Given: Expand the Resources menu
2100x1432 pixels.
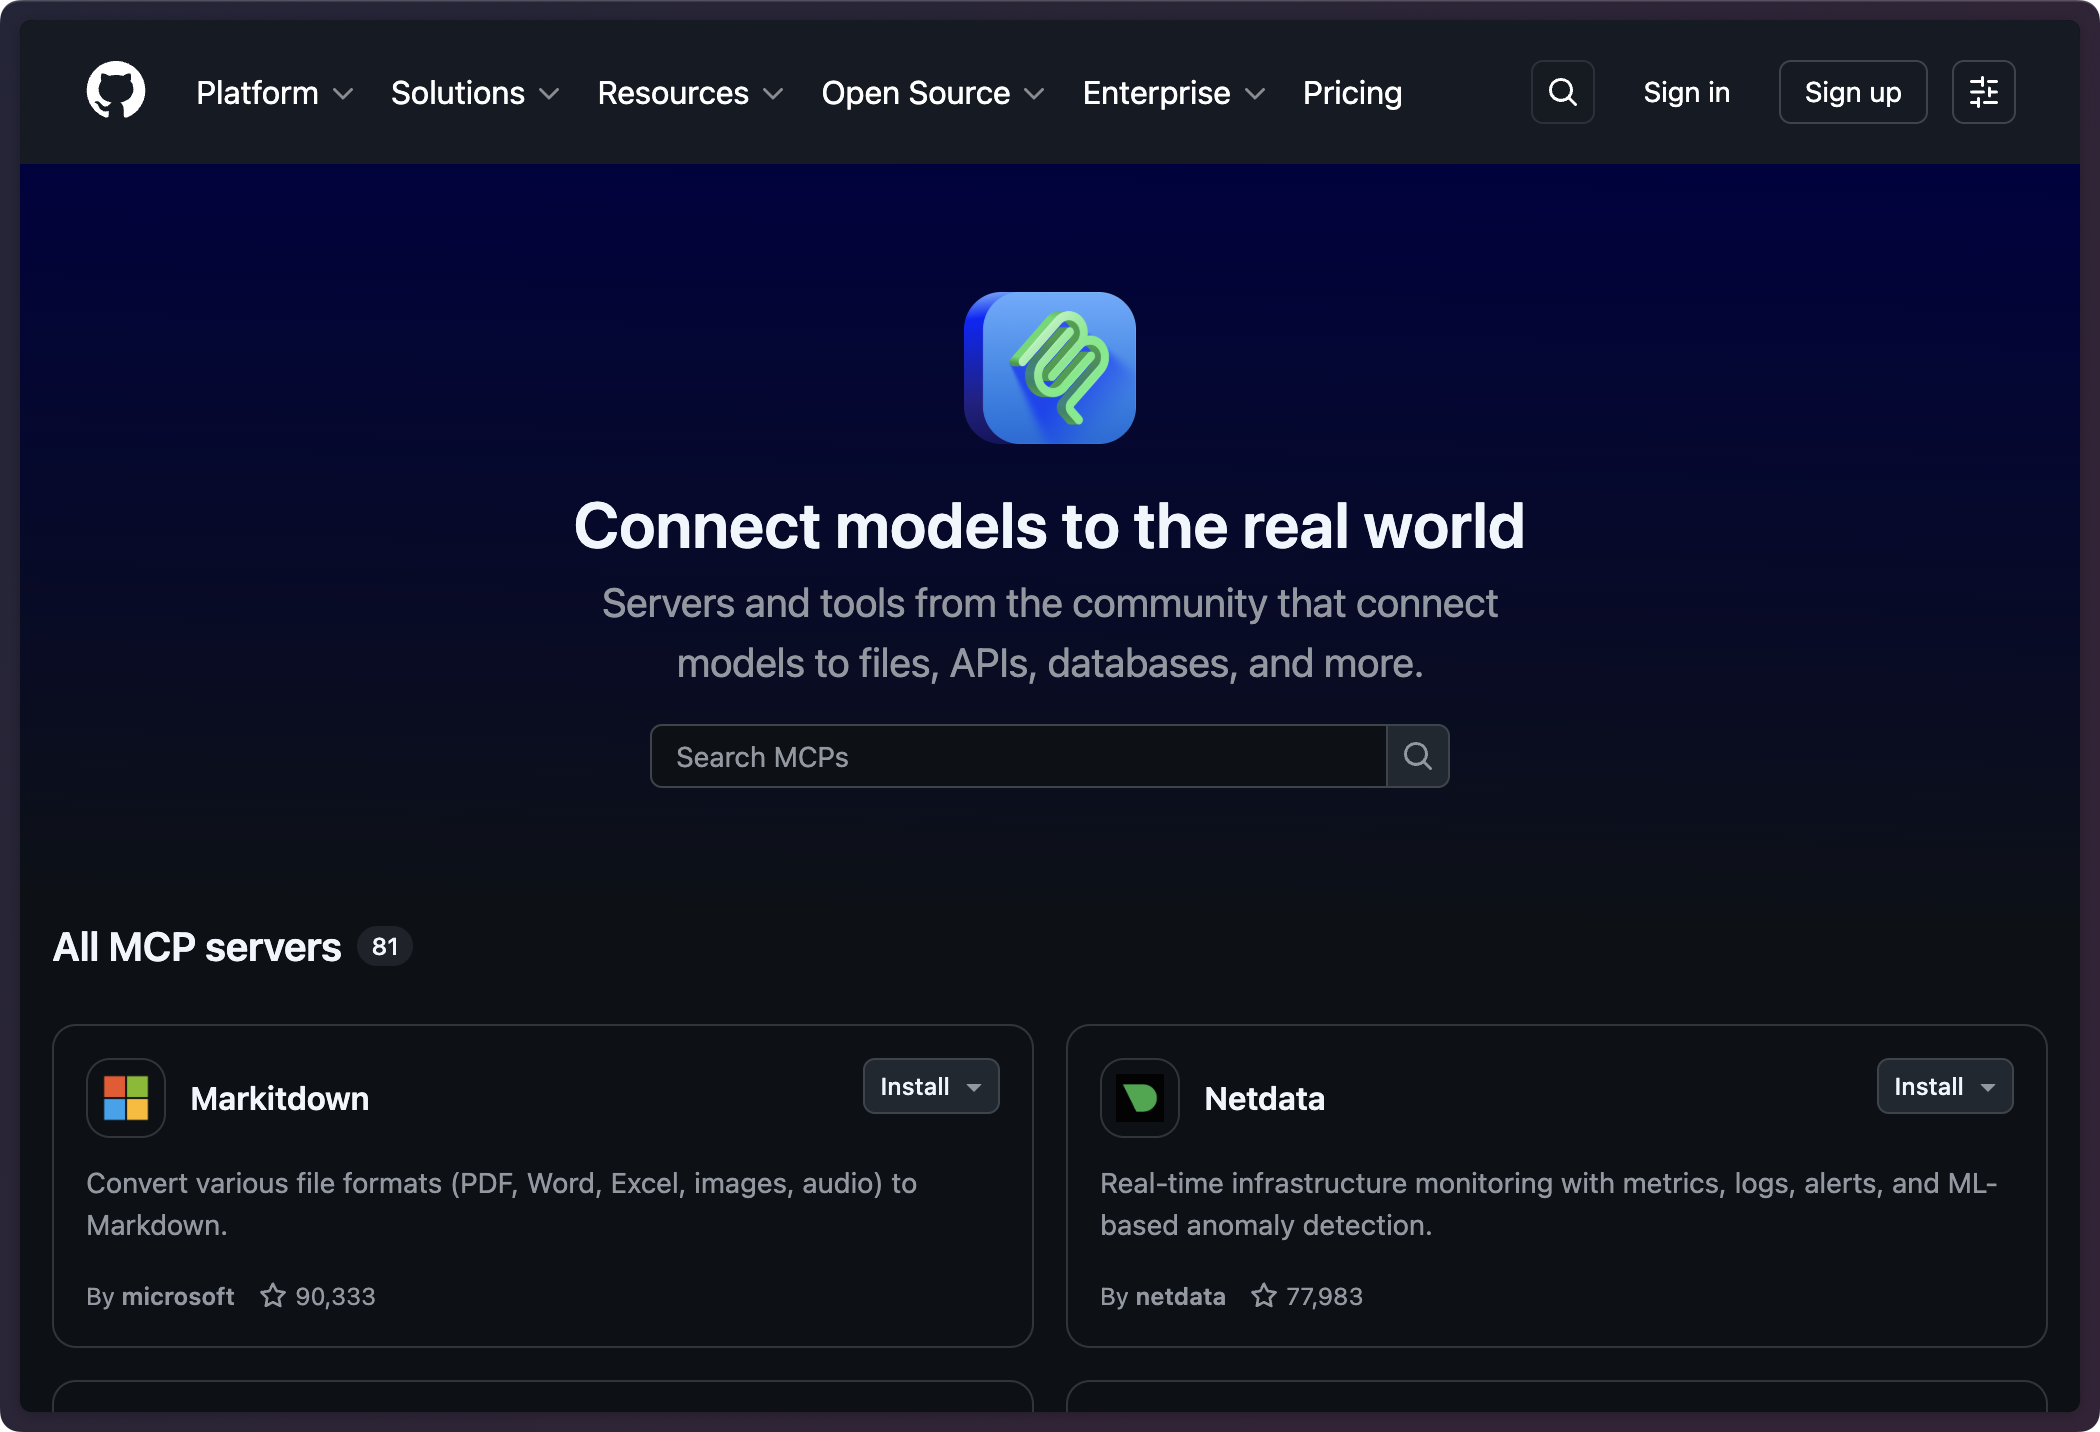Looking at the screenshot, I should click(690, 93).
